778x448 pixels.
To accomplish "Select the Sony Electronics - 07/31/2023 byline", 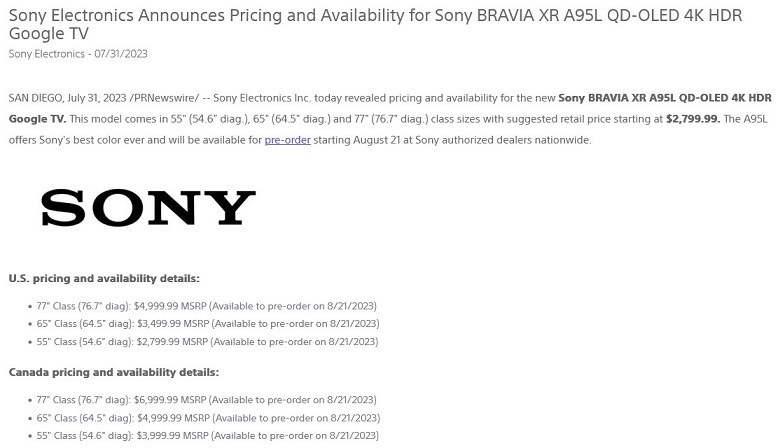I will pos(78,54).
